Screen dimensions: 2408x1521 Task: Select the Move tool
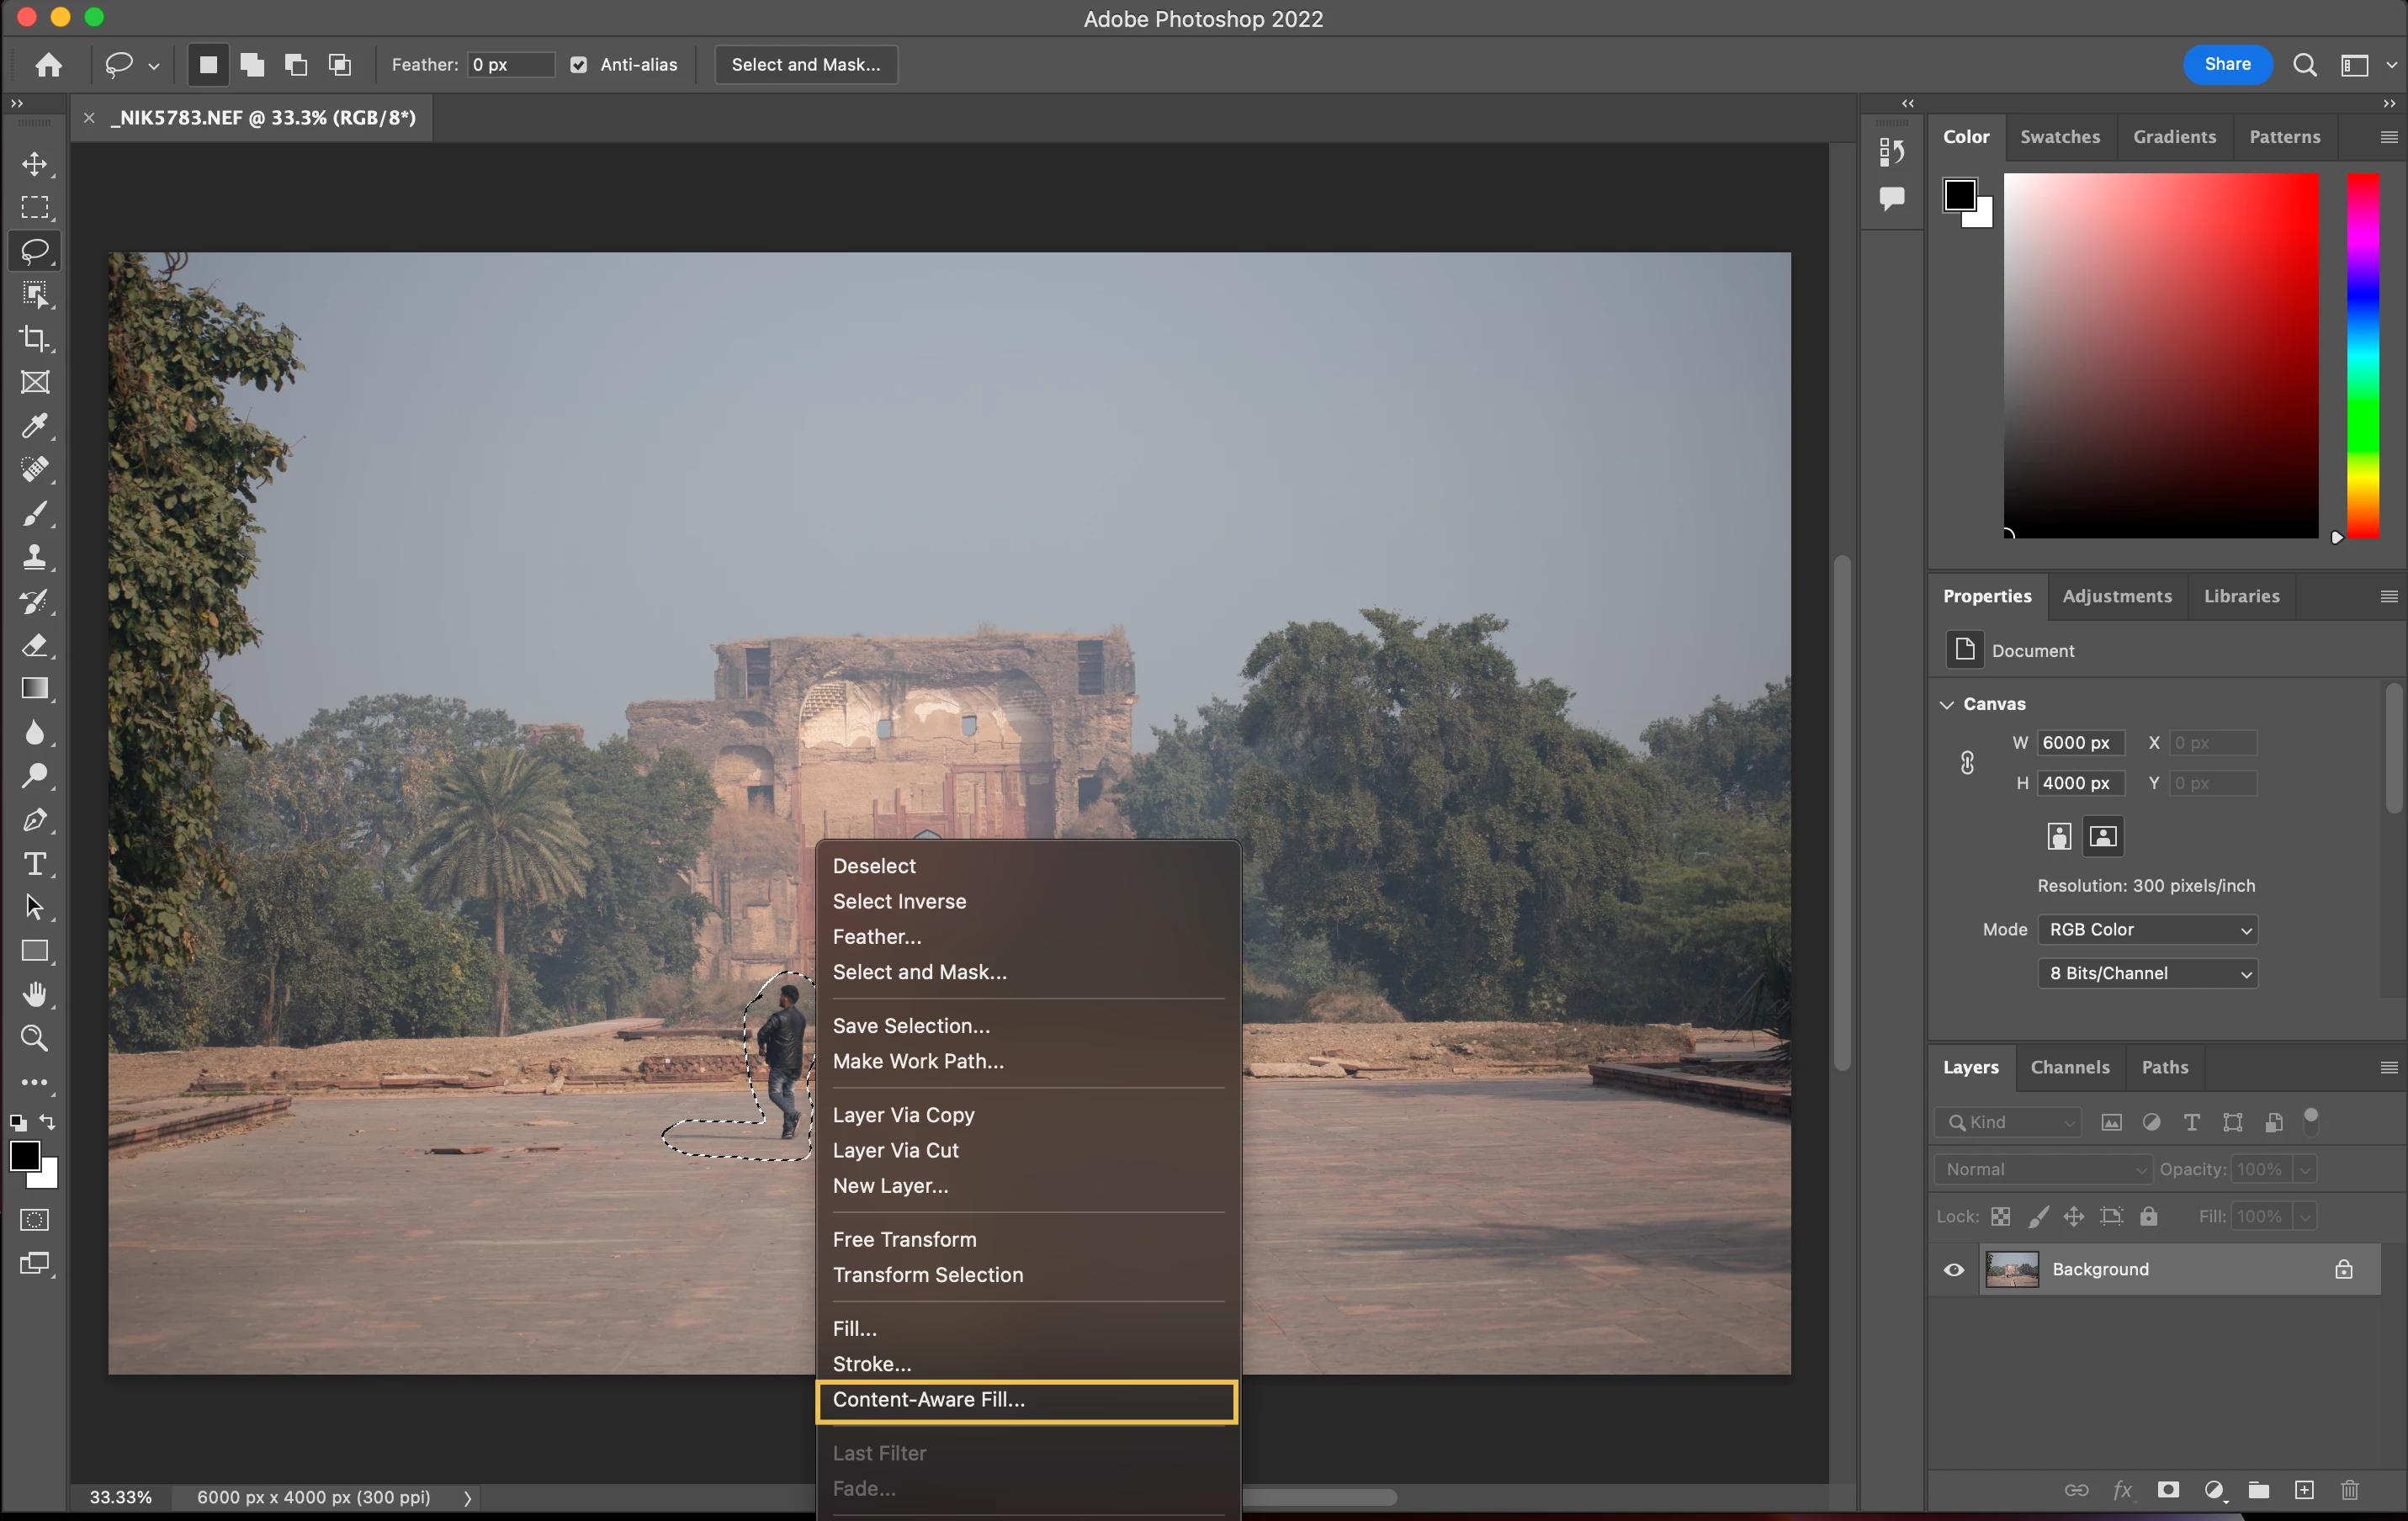tap(35, 164)
